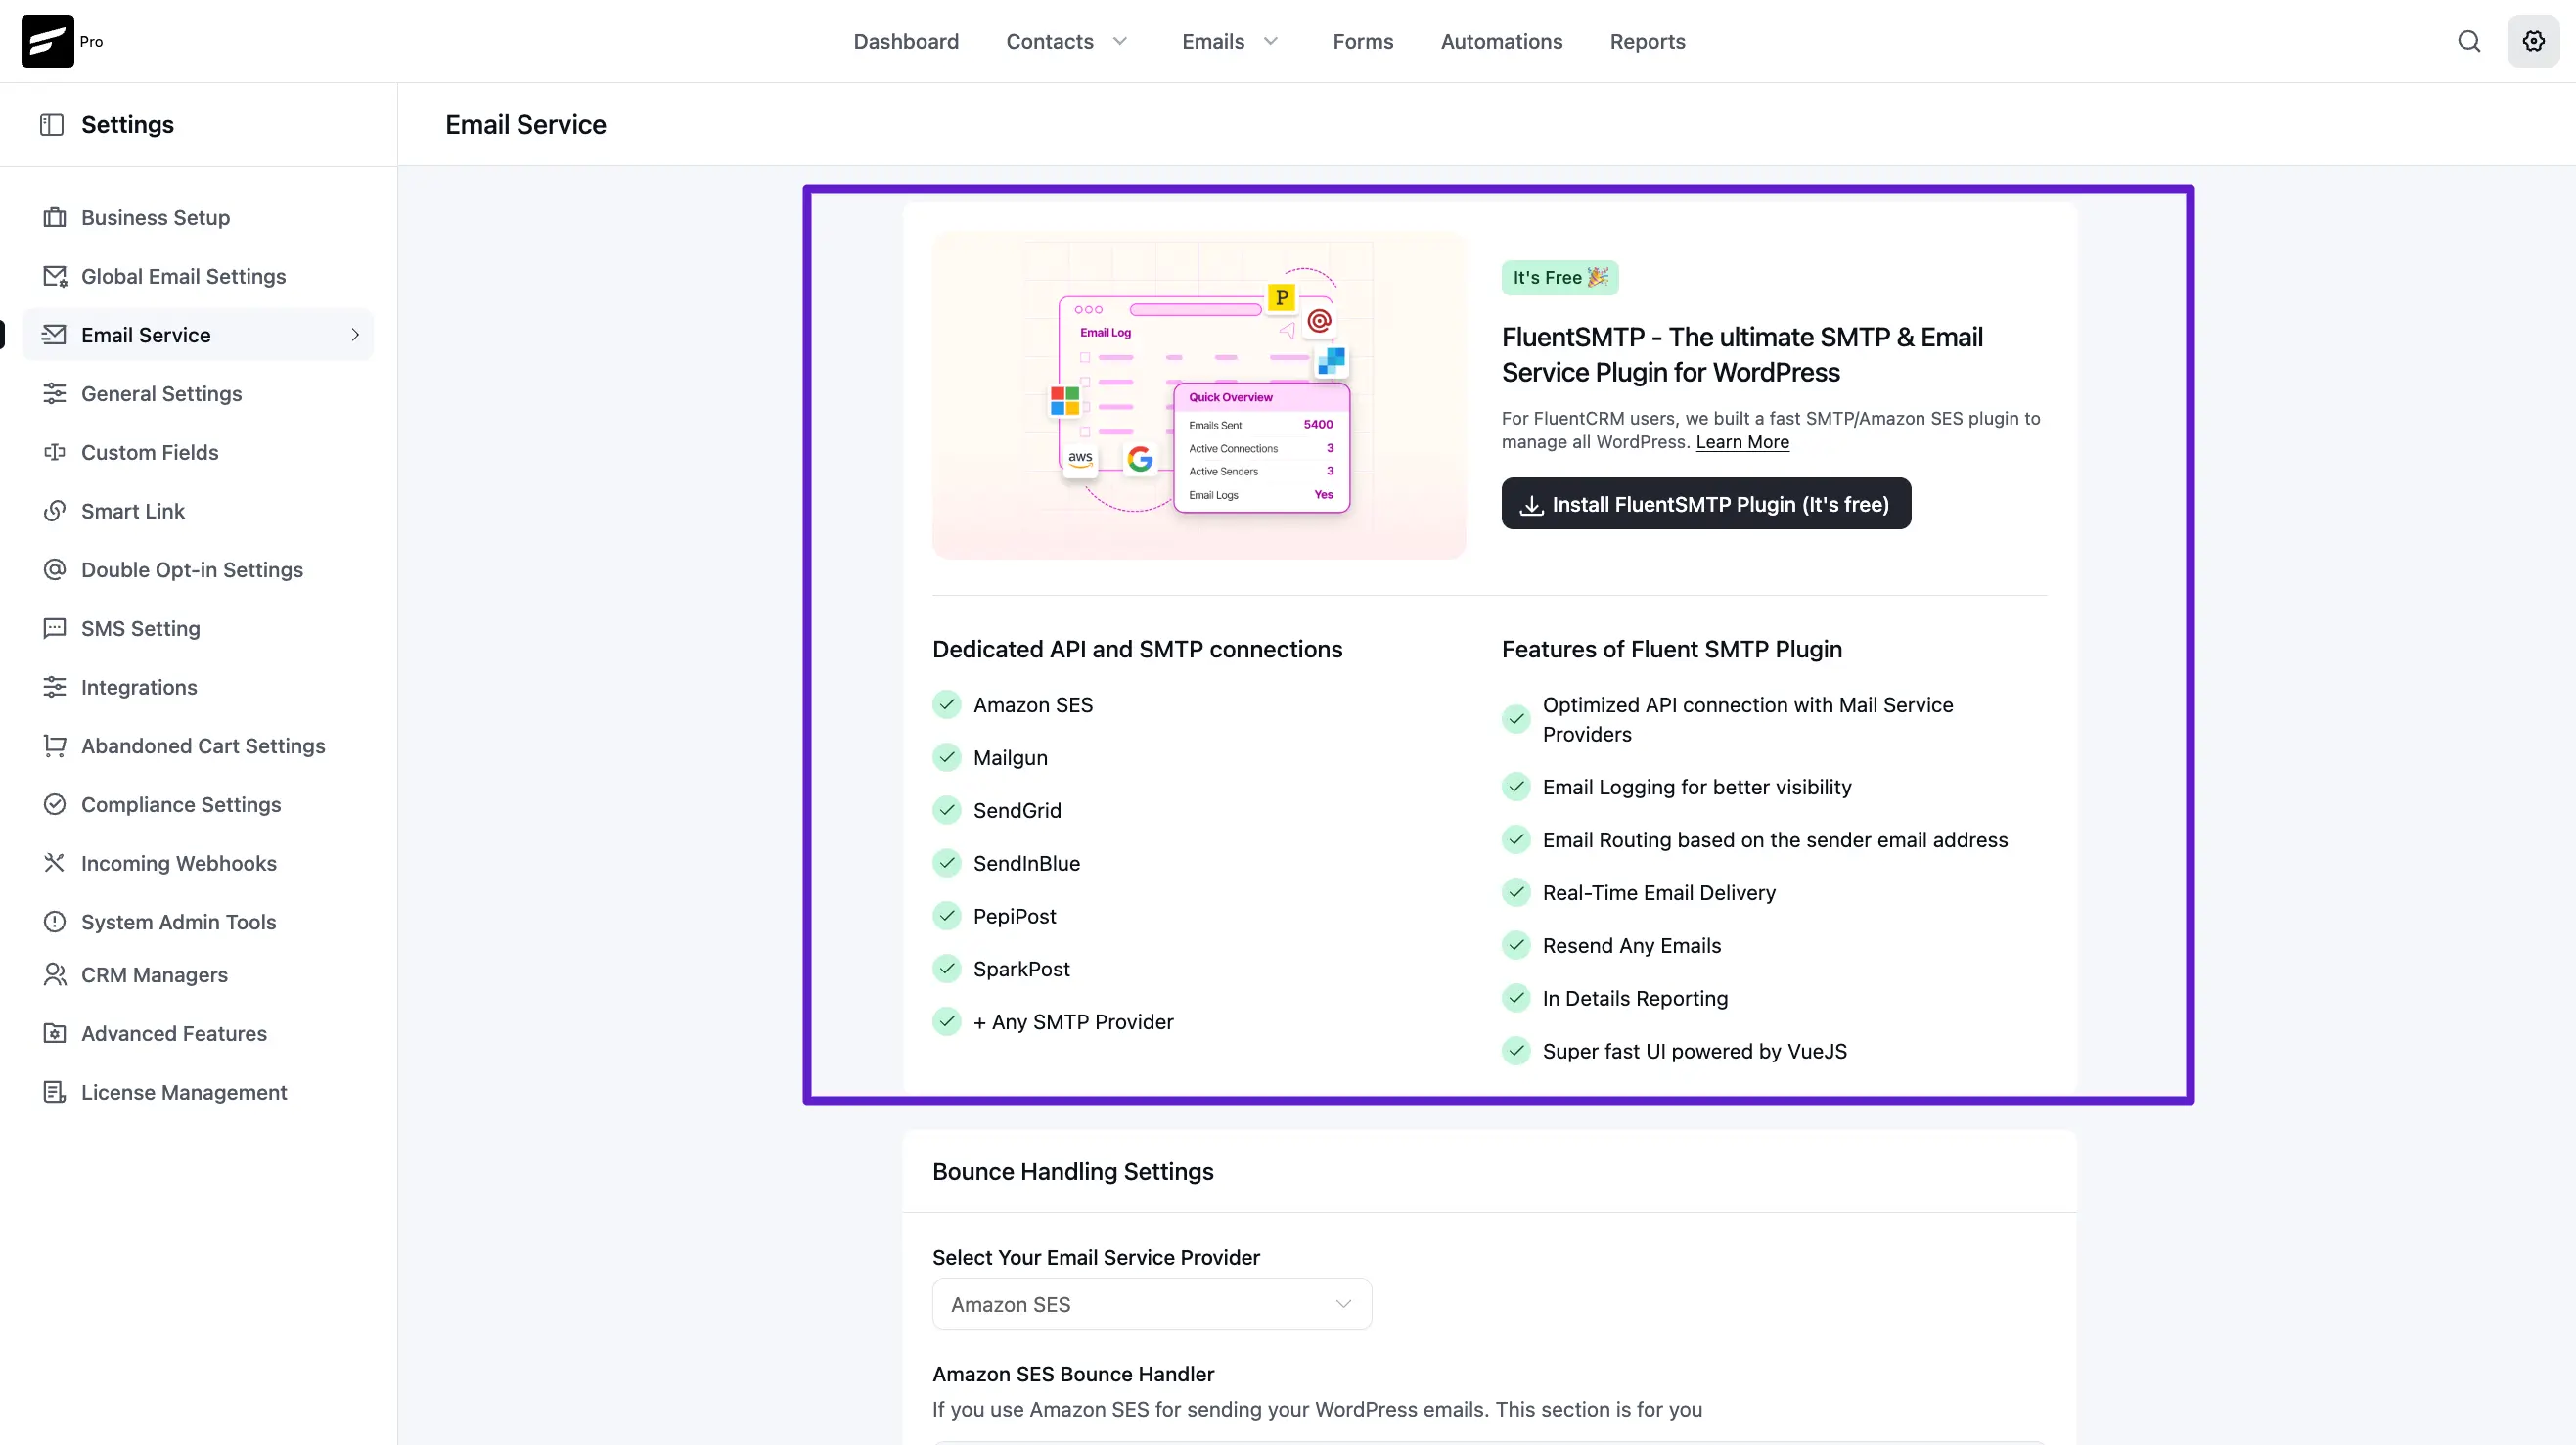Screen dimensions: 2576x1445
Task: Install FluentSMTP Plugin button
Action: 1706,503
